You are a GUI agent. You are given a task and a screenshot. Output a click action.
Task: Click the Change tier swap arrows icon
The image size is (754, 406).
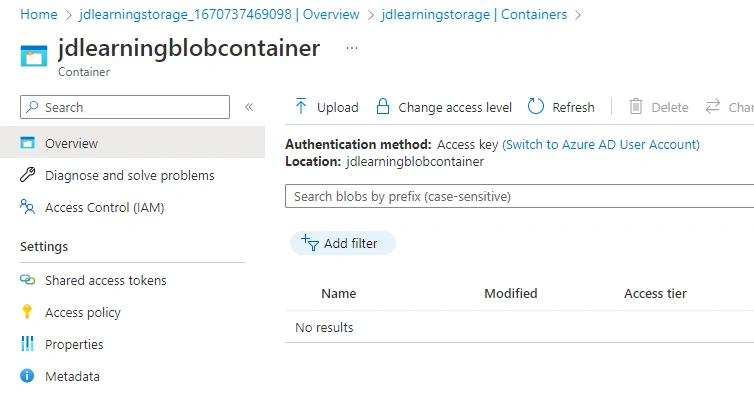713,106
